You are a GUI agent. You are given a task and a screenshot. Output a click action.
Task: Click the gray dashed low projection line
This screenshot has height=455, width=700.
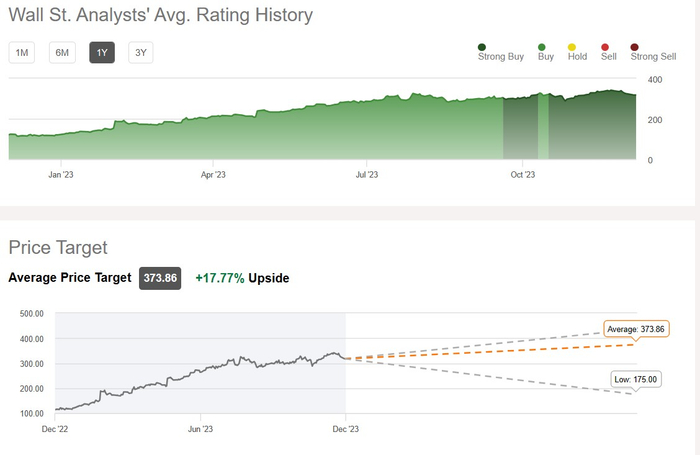point(500,373)
